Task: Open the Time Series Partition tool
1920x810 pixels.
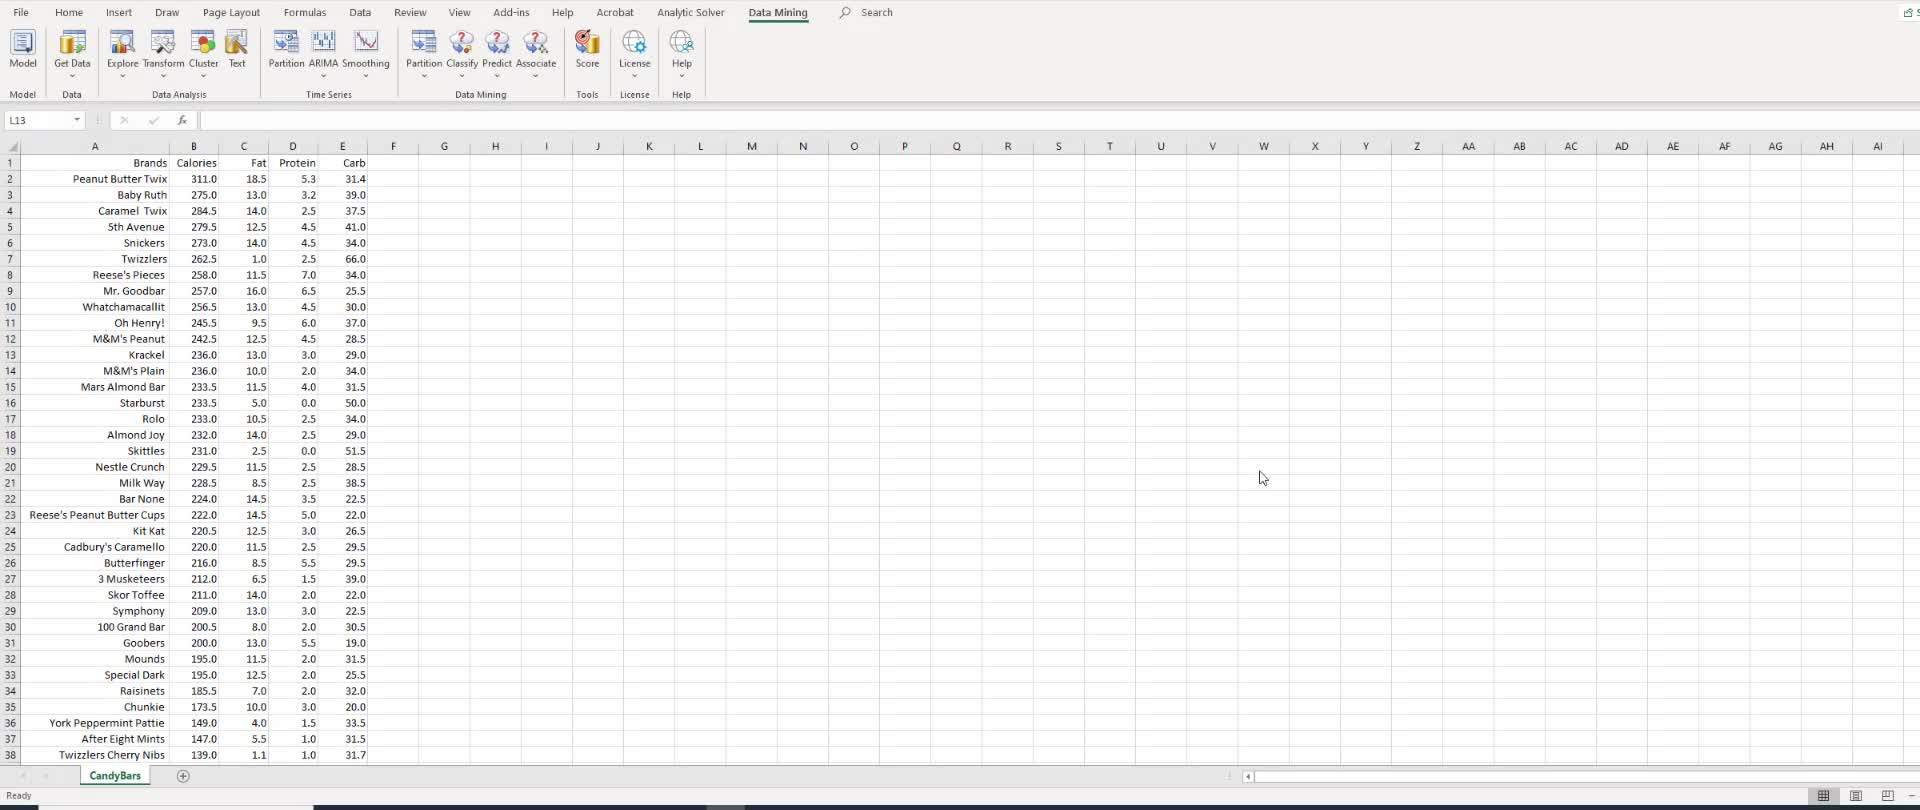Action: click(x=286, y=49)
